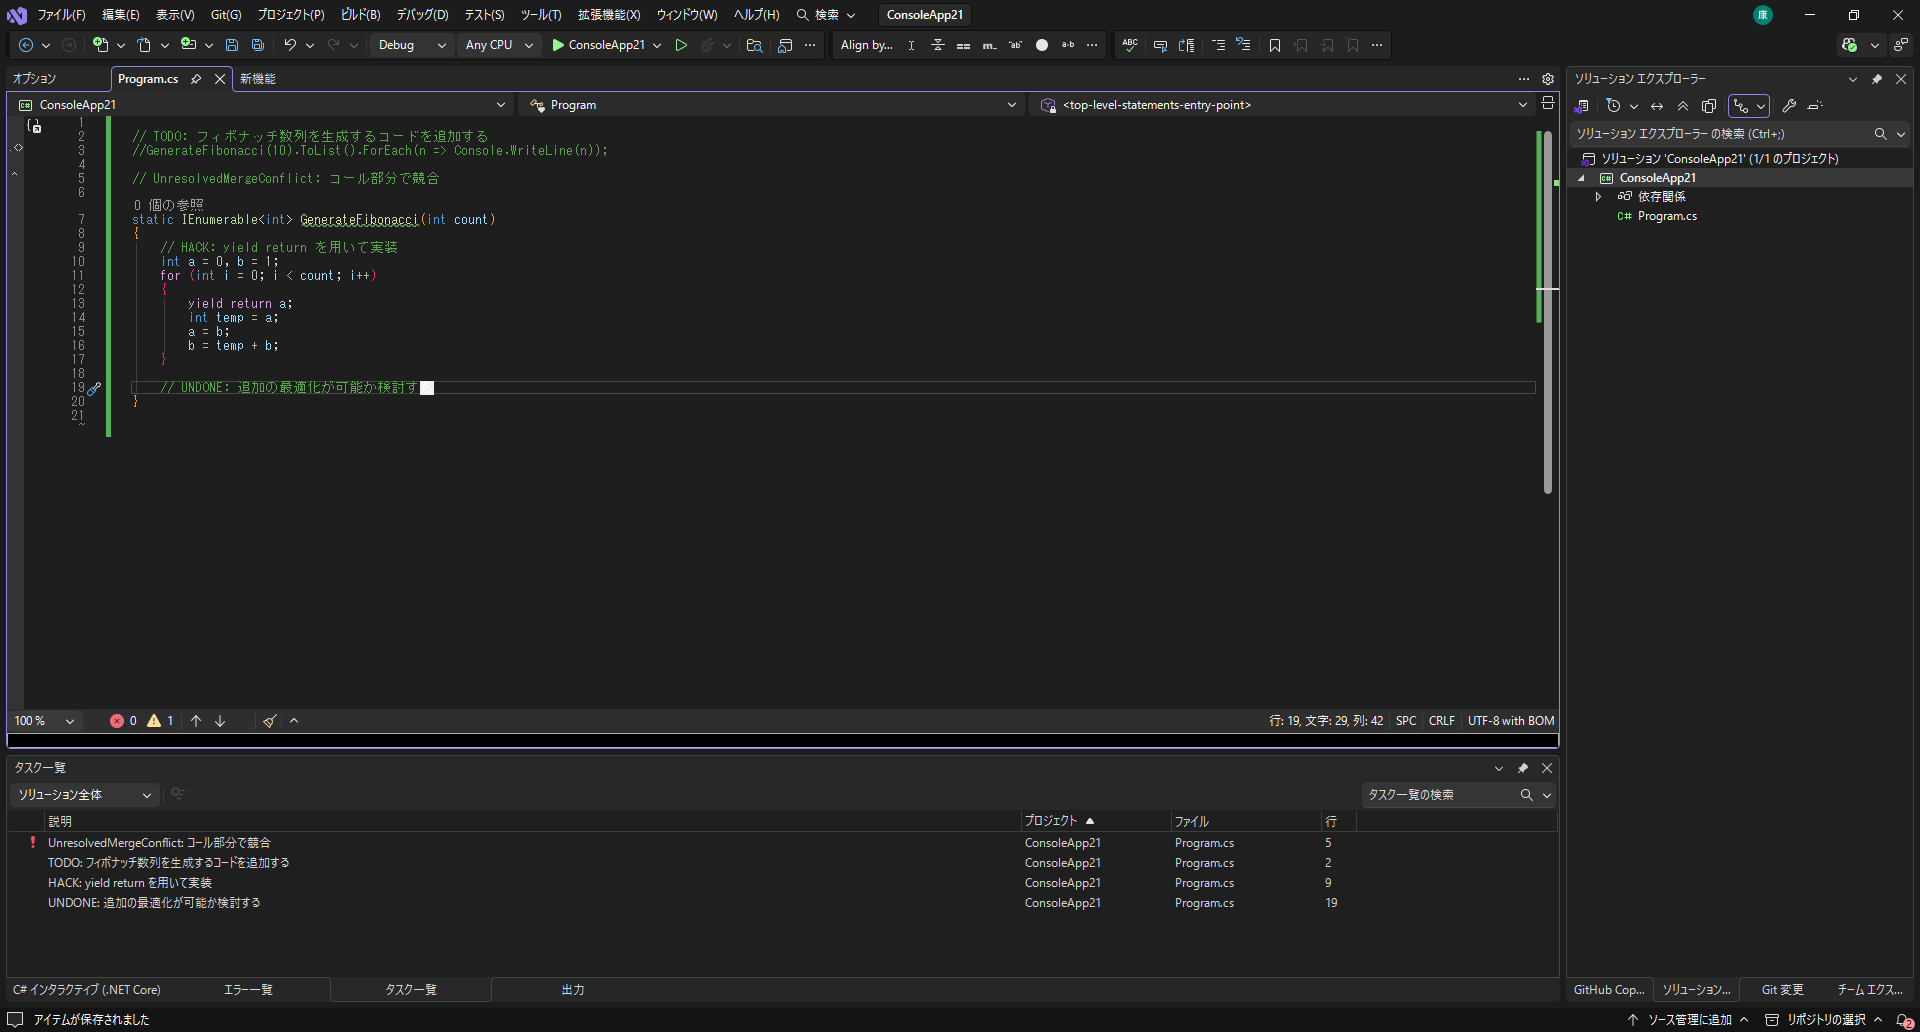1920x1032 pixels.
Task: Pin the Program.cs tab
Action: [196, 79]
